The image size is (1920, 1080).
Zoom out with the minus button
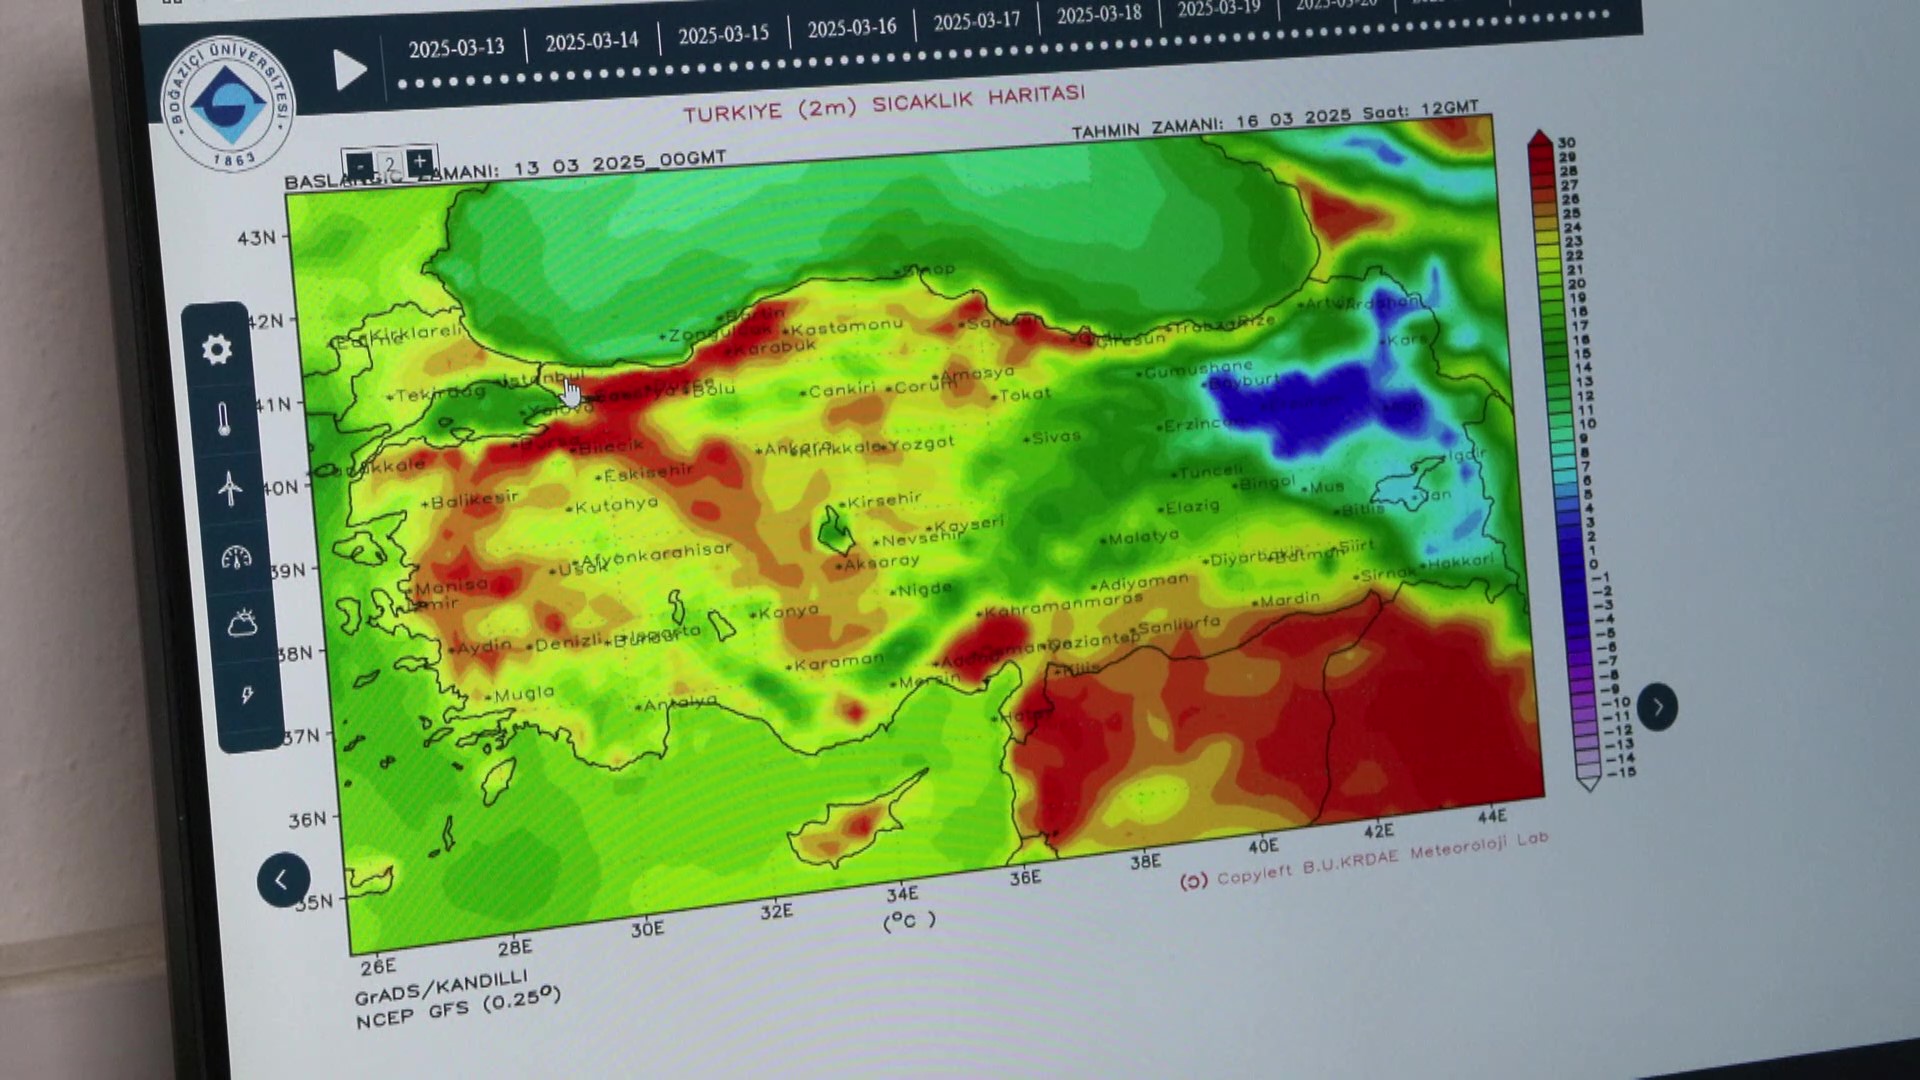point(359,165)
